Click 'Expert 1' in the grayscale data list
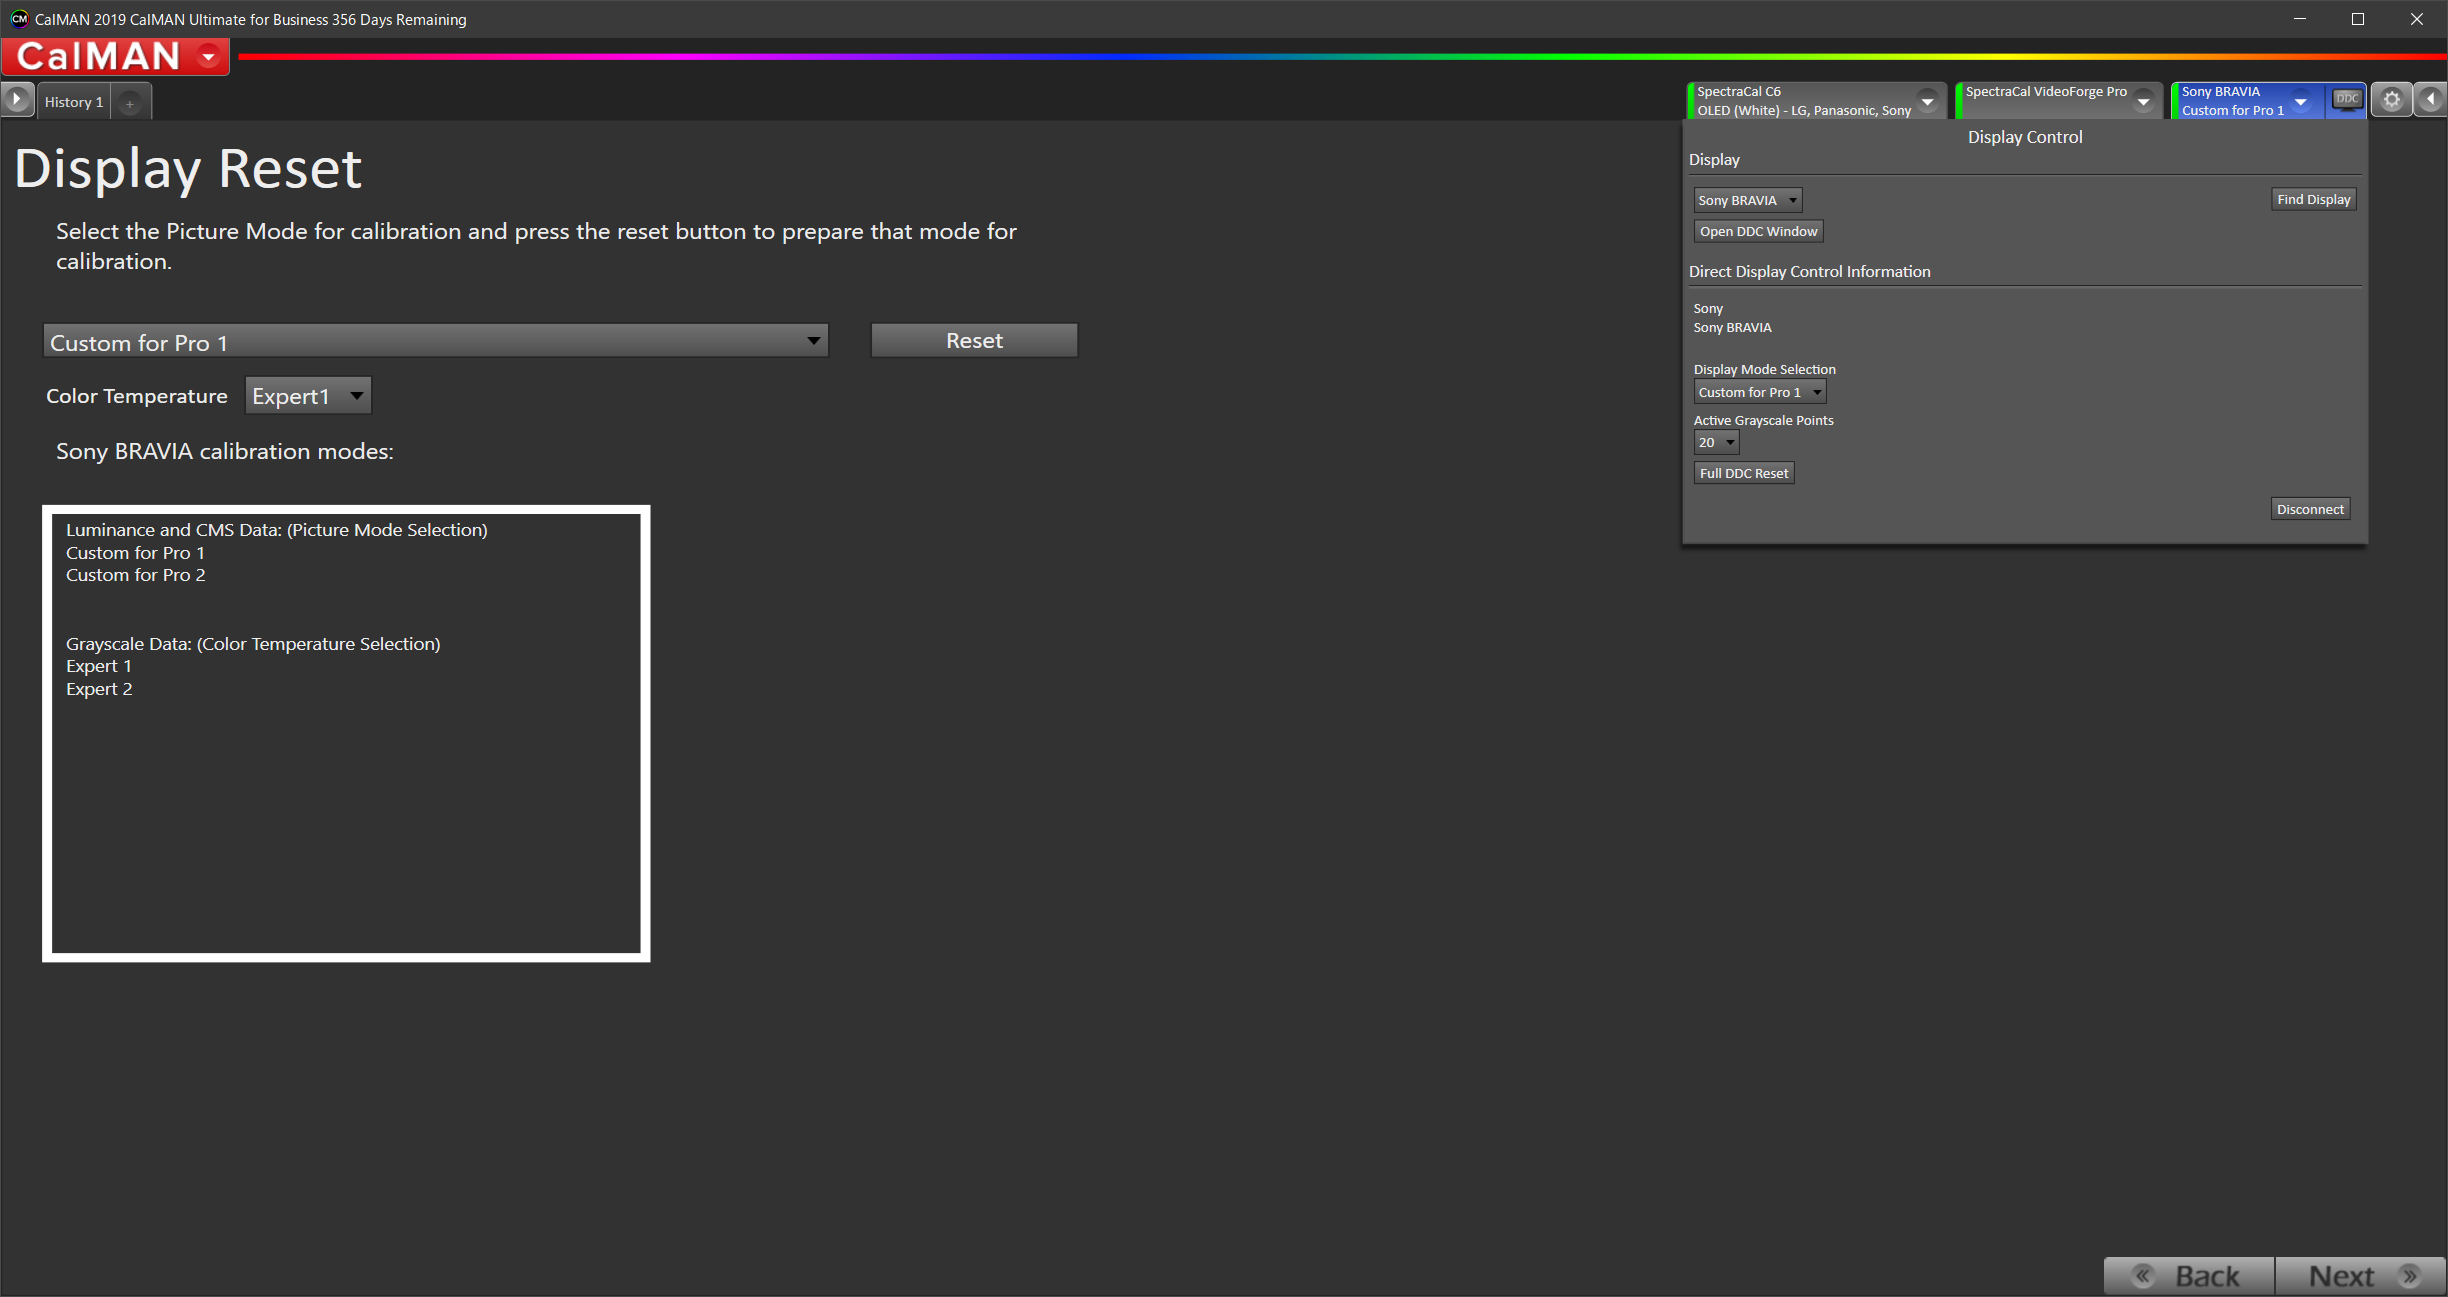Viewport: 2448px width, 1297px height. coord(99,666)
